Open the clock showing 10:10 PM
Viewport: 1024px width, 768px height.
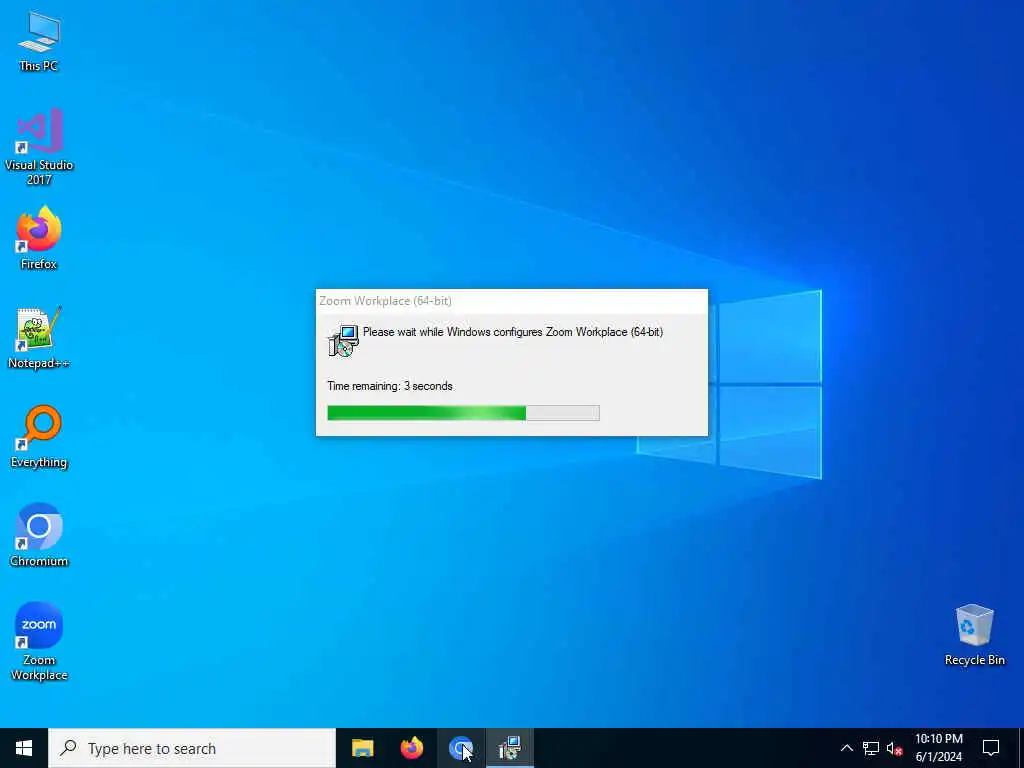click(938, 748)
